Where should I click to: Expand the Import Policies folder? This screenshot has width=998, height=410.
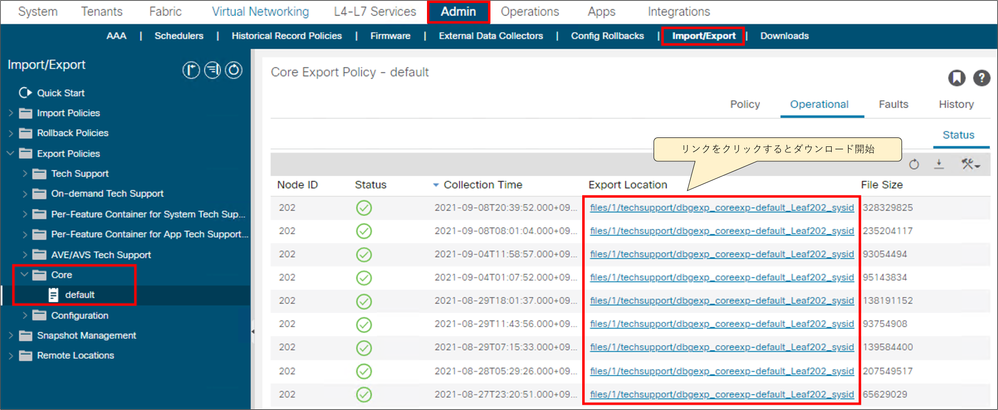(x=11, y=113)
